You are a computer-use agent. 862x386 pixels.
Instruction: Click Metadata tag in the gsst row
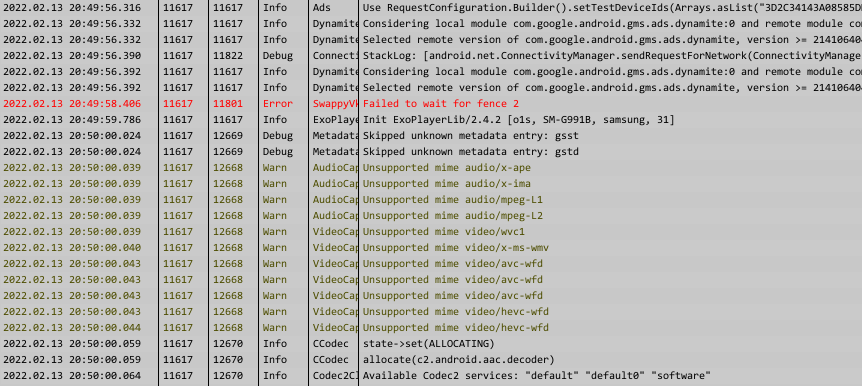335,136
